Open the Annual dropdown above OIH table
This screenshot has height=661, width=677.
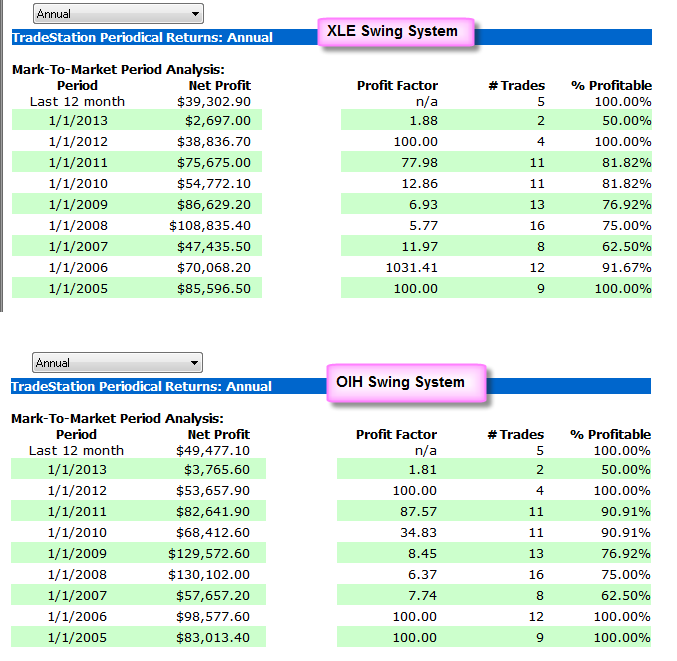(117, 363)
